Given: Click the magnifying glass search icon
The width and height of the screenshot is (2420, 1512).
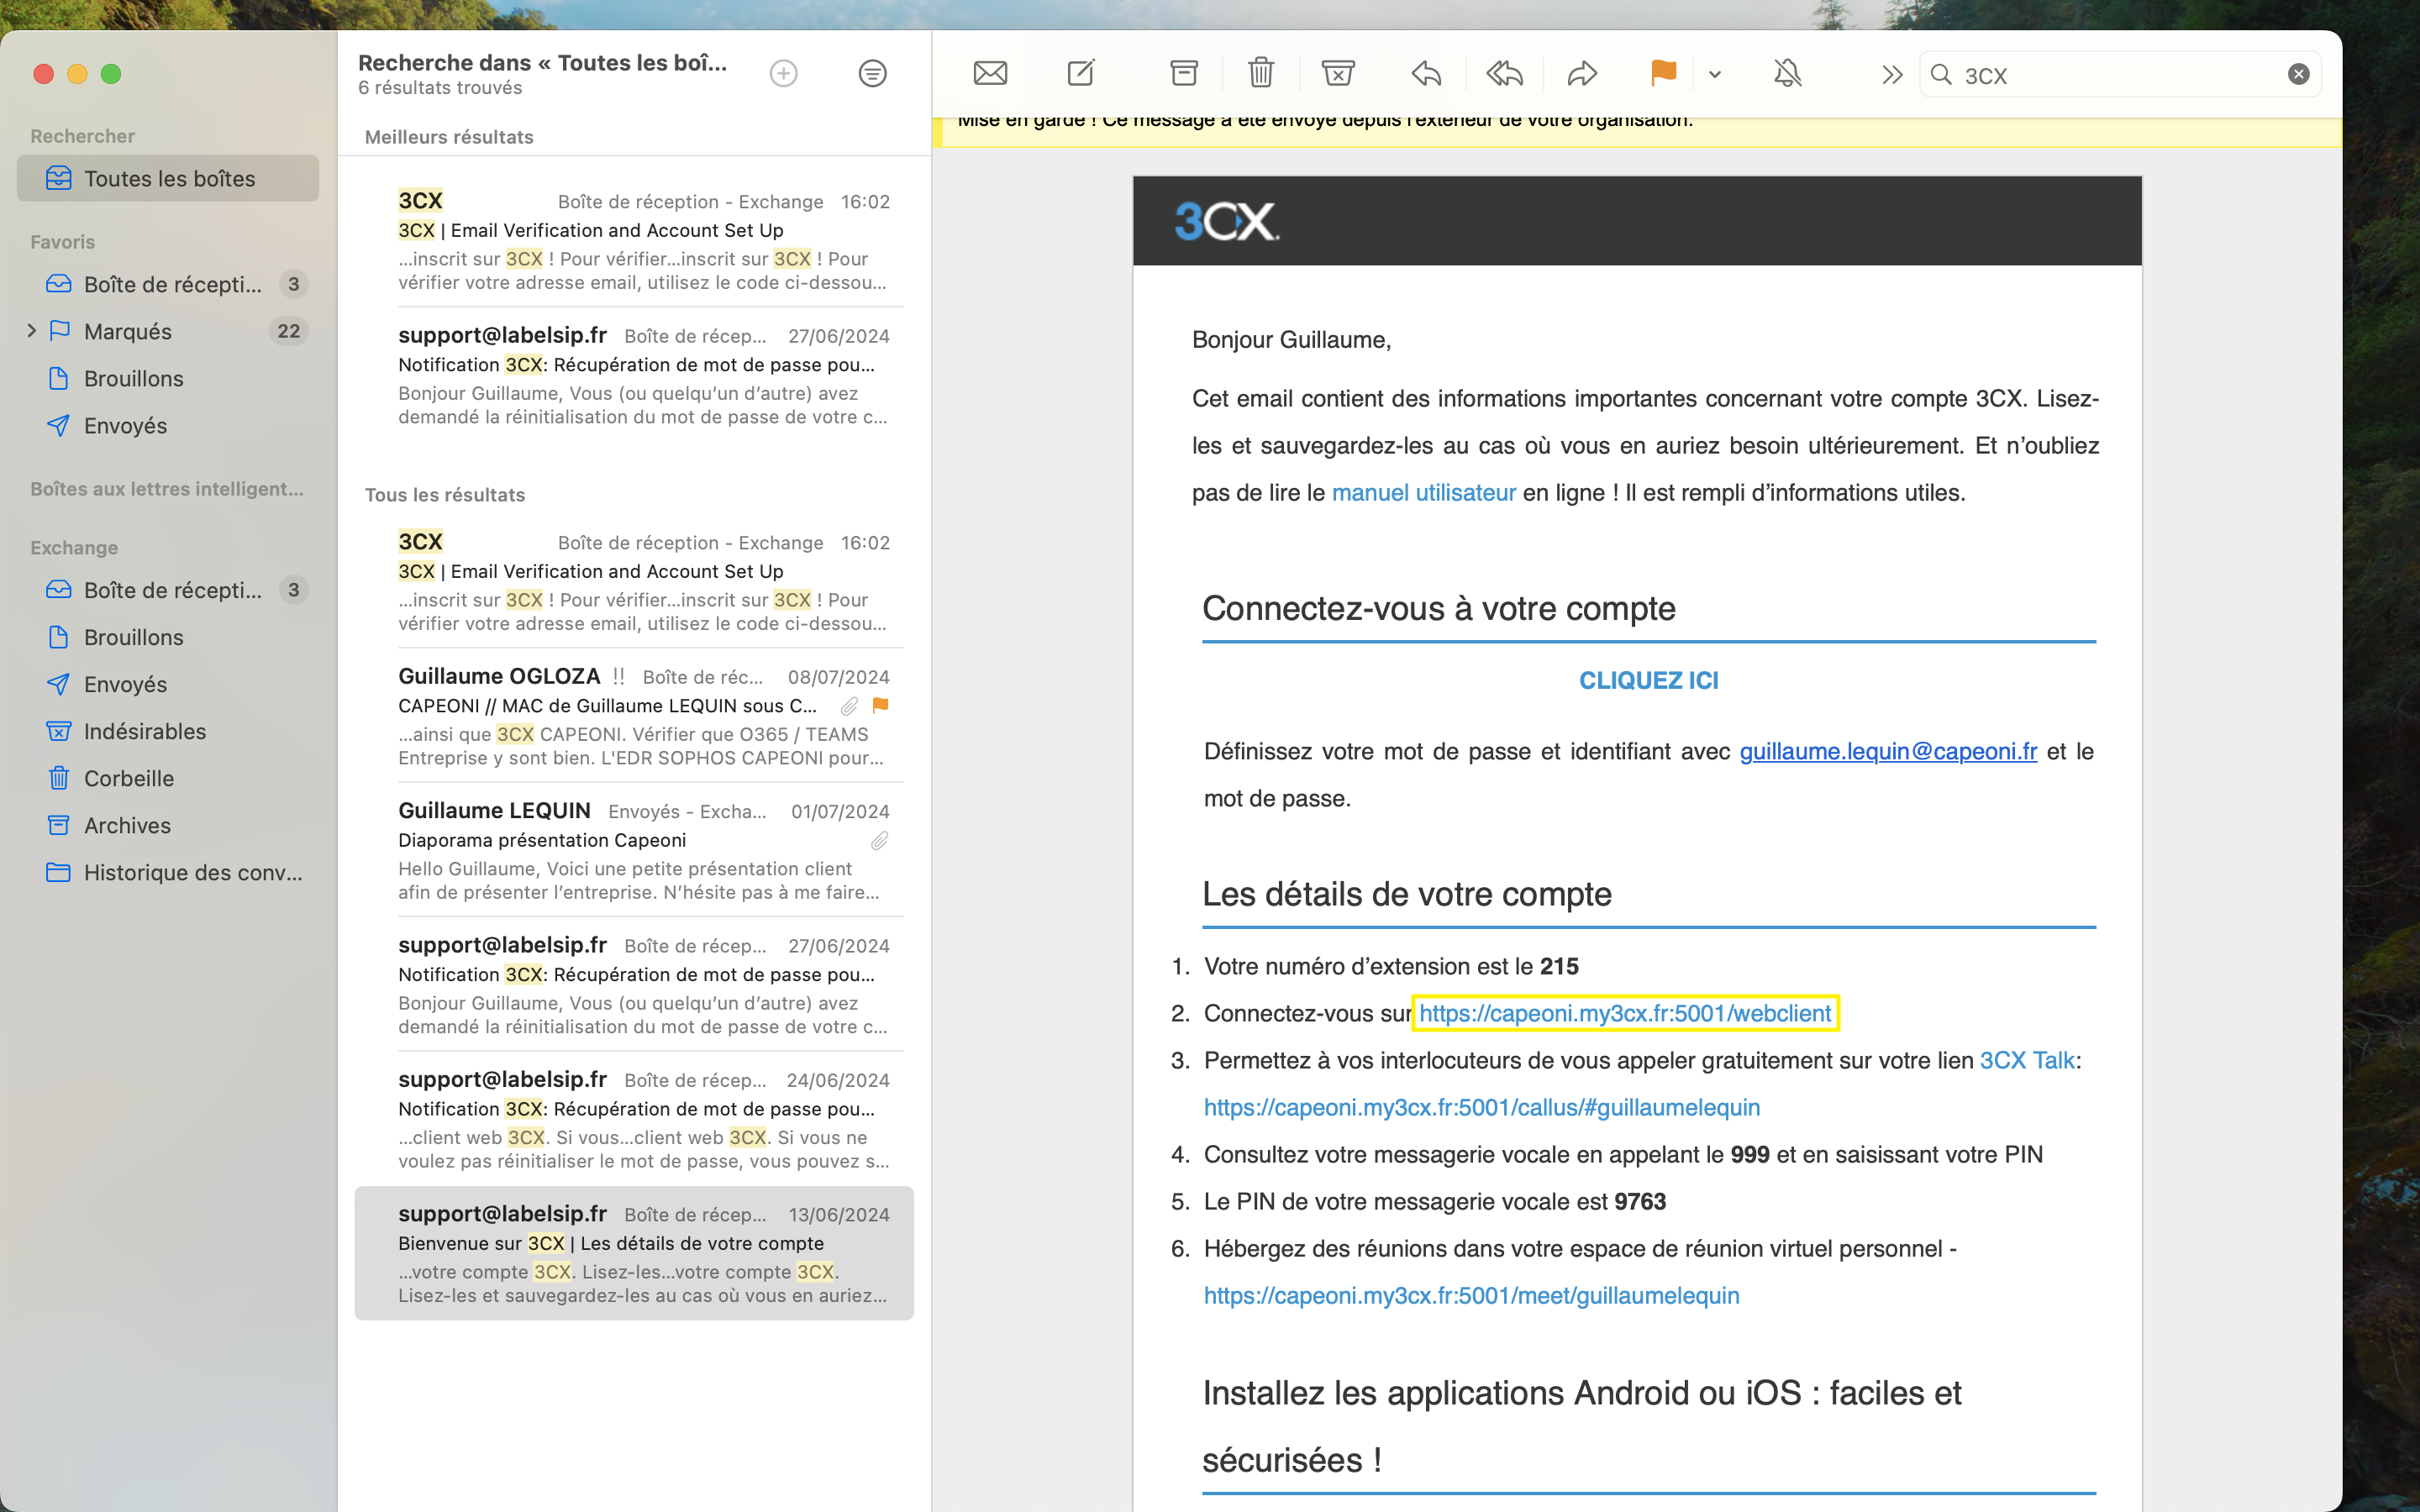Looking at the screenshot, I should [1941, 75].
